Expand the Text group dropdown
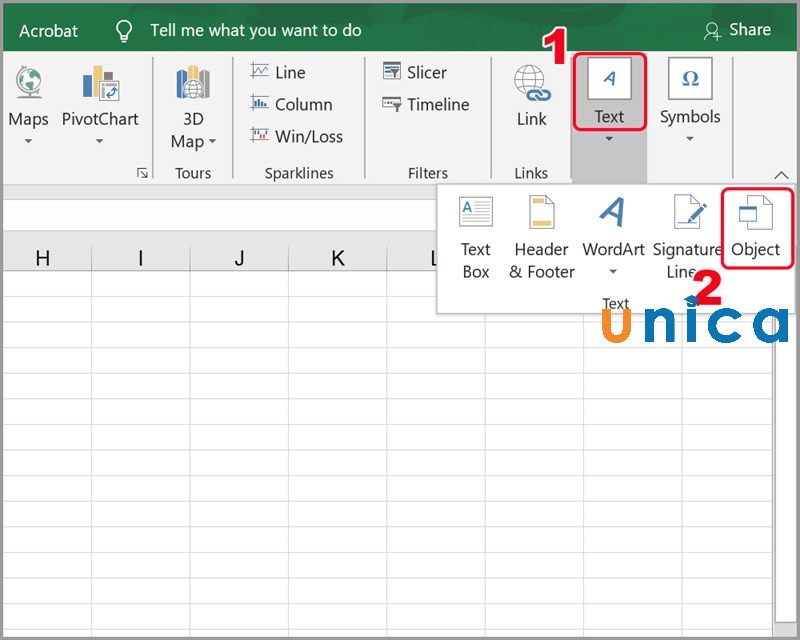Image resolution: width=800 pixels, height=640 pixels. (x=609, y=140)
